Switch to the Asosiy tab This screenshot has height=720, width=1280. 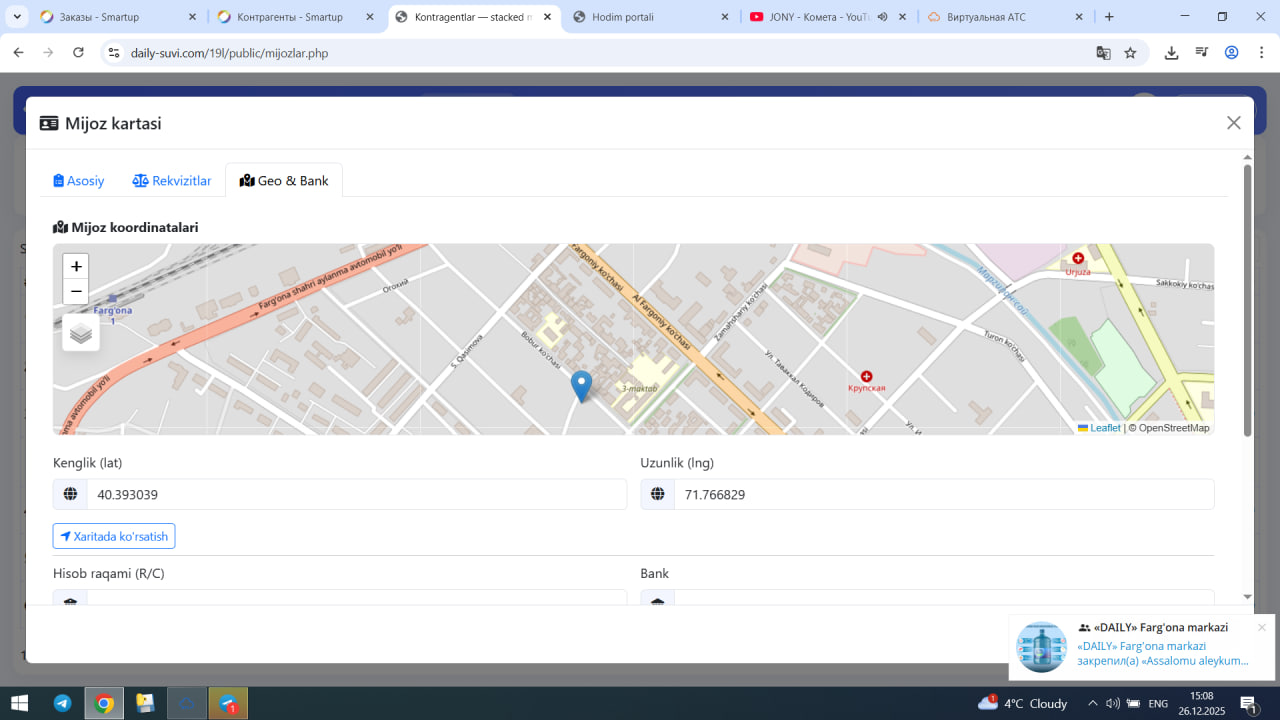79,181
